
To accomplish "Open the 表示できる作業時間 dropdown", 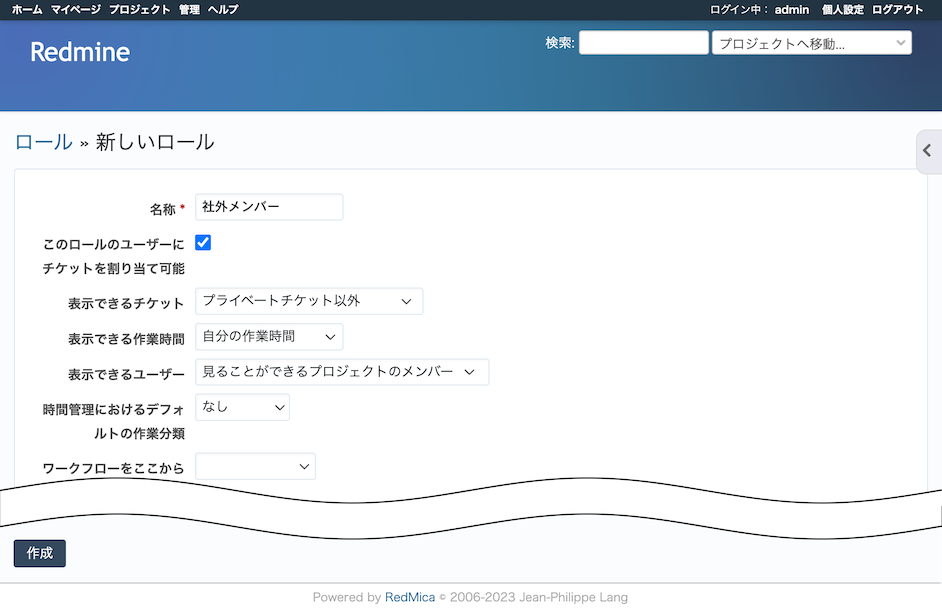I will point(269,337).
